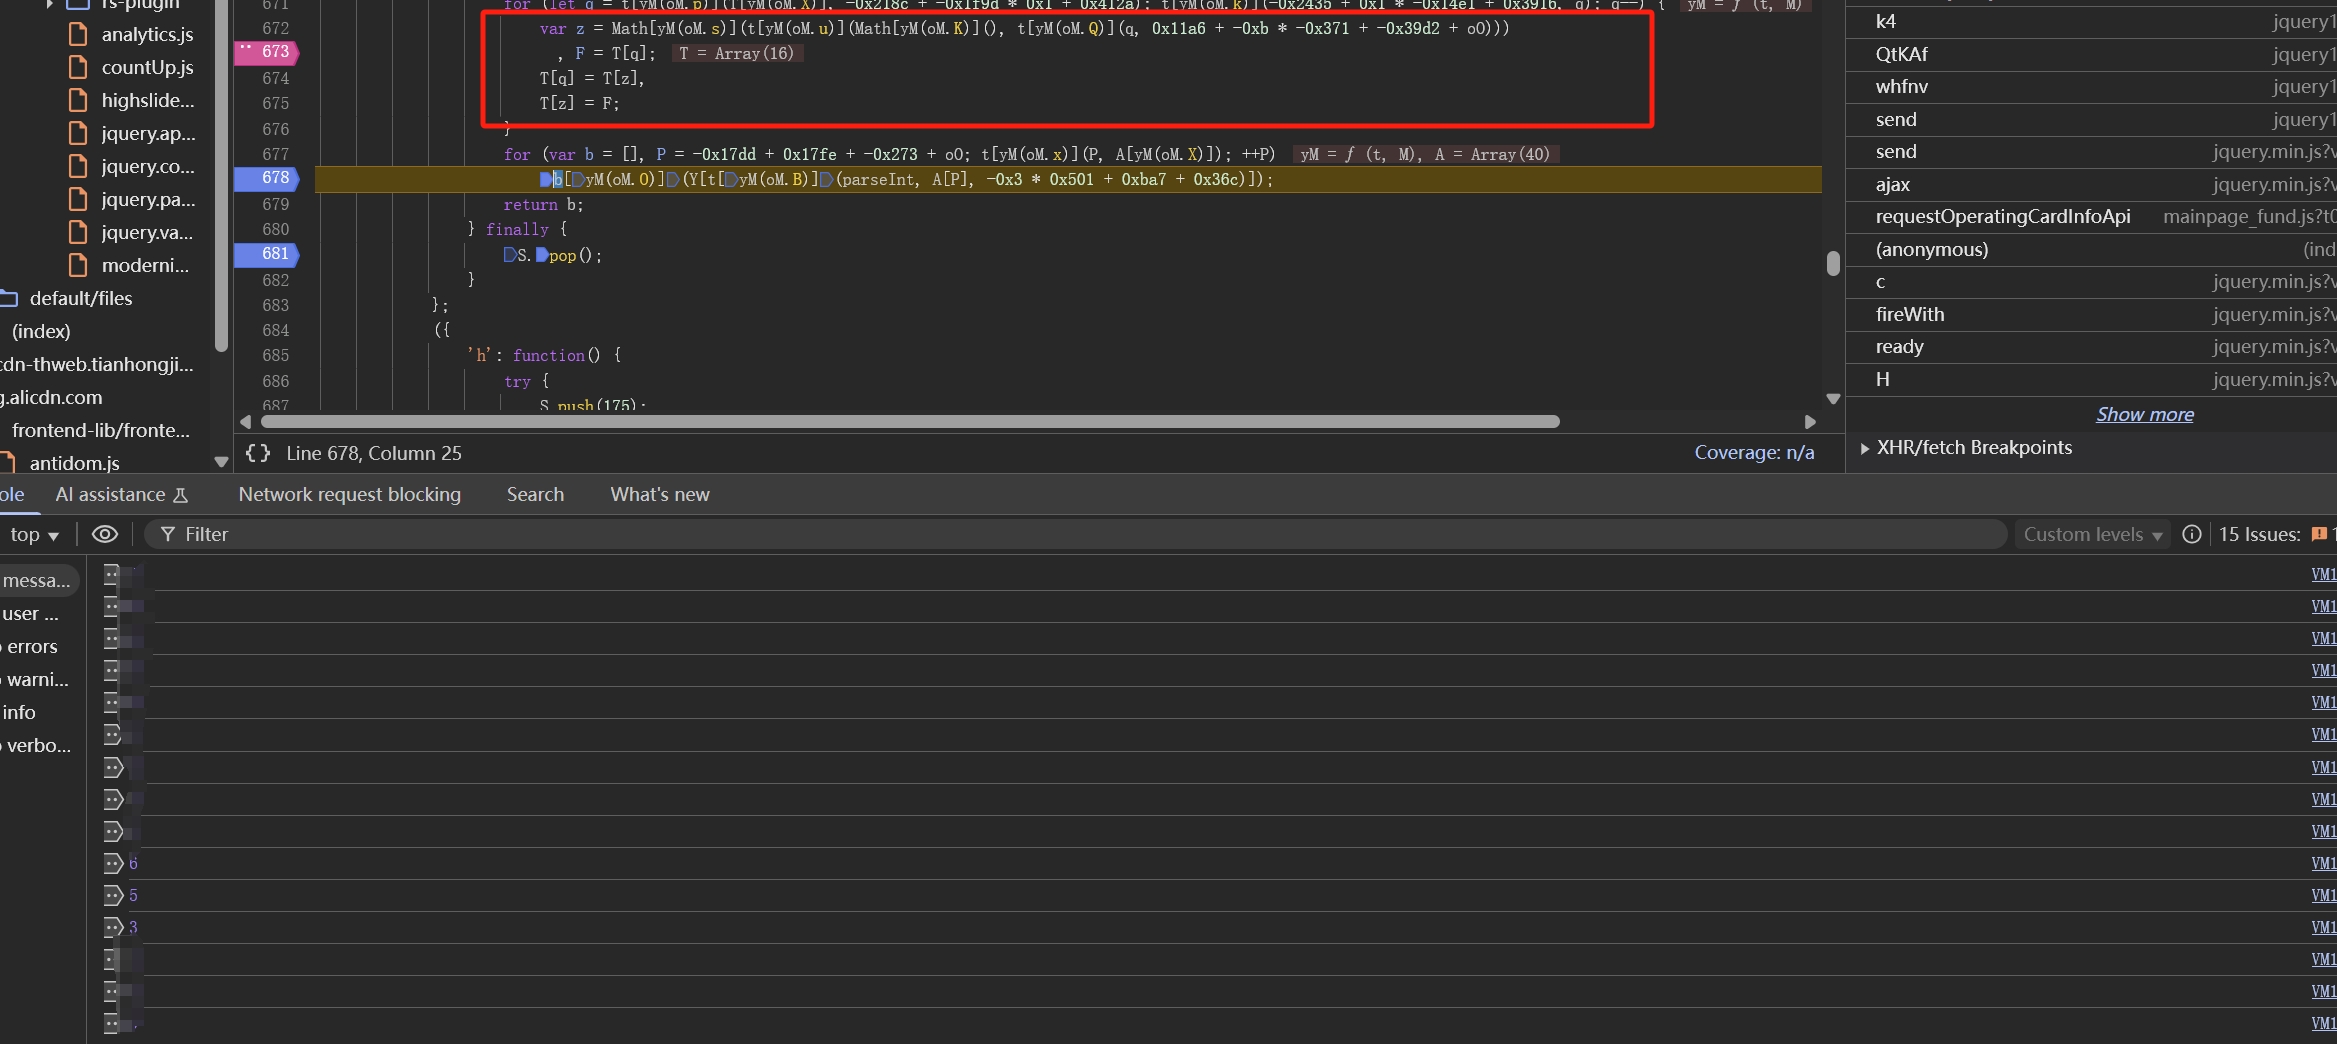Select the QtKAf call stack frame

pyautogui.click(x=2091, y=54)
